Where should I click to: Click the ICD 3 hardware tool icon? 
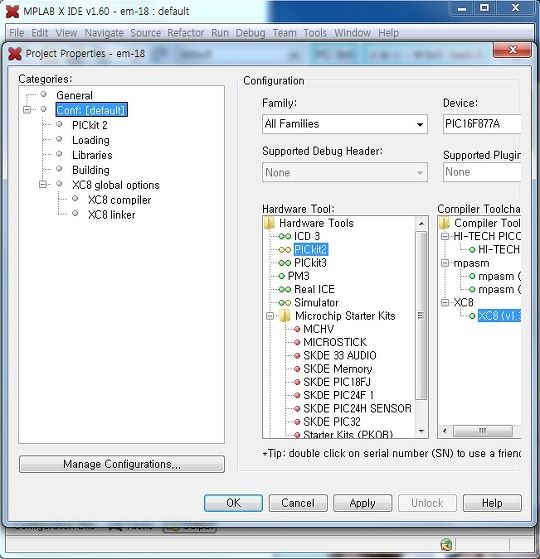click(x=284, y=236)
